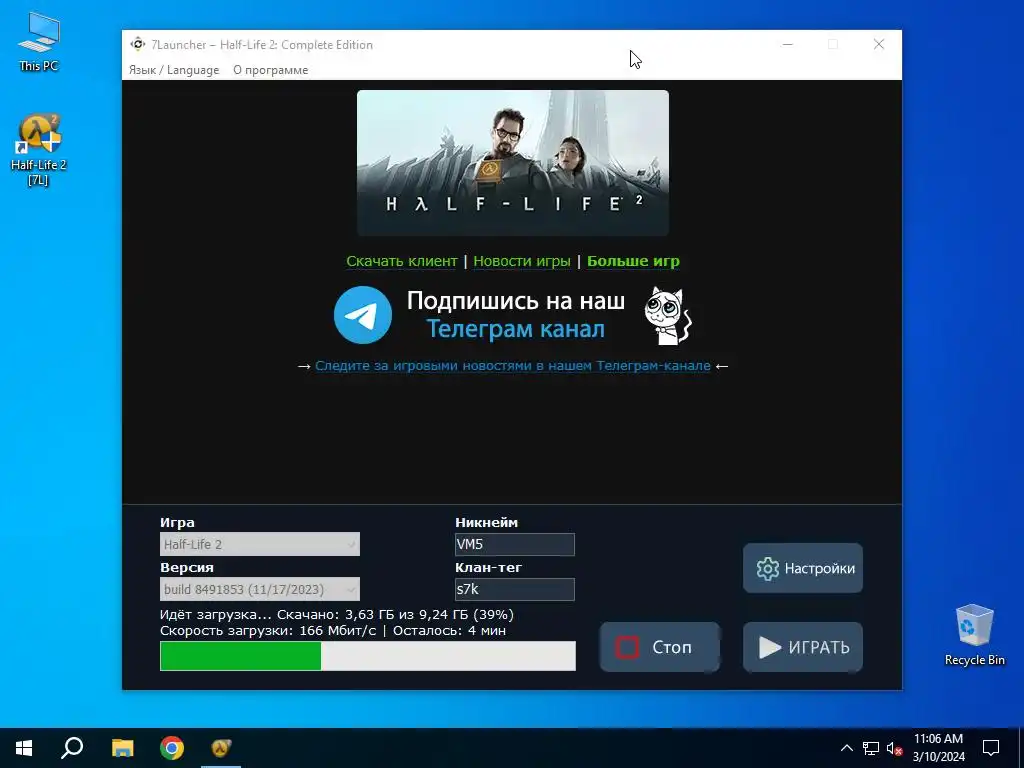1024x768 pixels.
Task: Open taskbar Search magnifier
Action: tap(72, 748)
